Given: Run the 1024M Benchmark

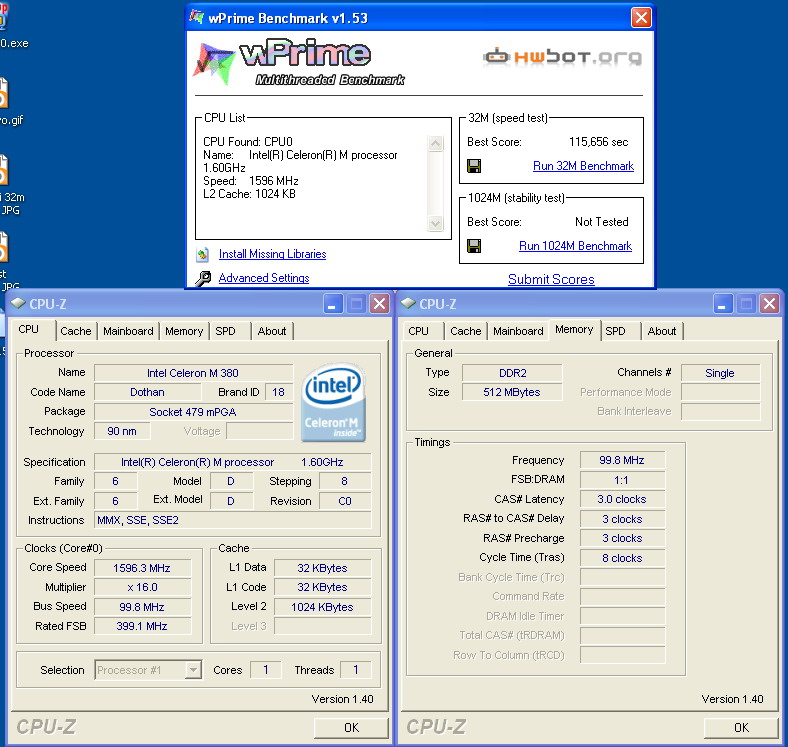Looking at the screenshot, I should click(575, 246).
